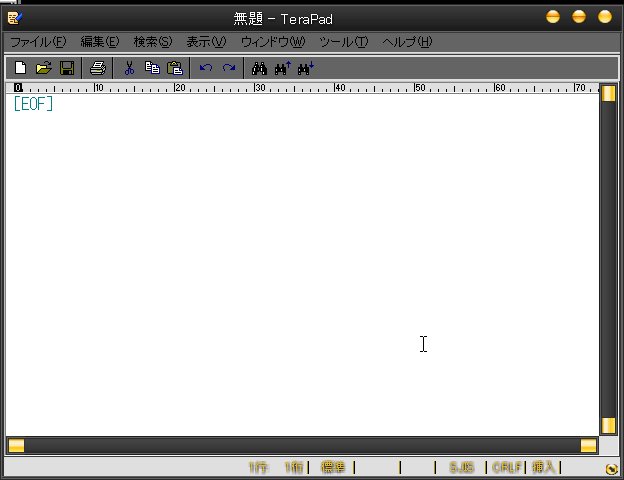Click the CRLF line-ending status entry

point(506,467)
